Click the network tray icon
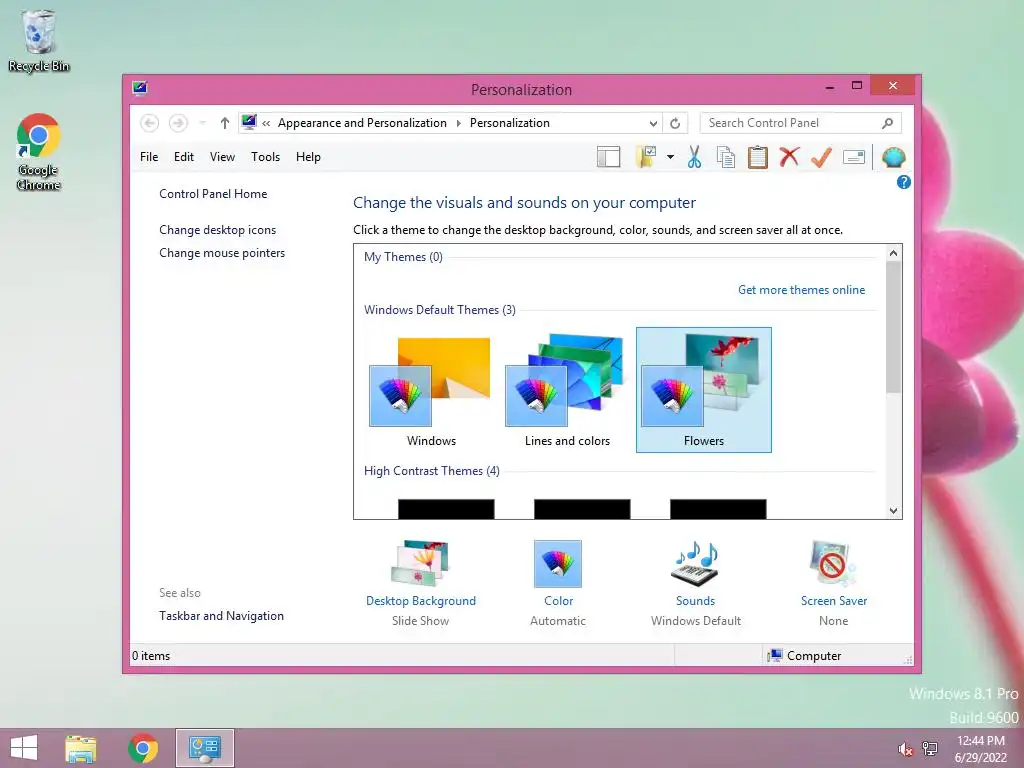1024x768 pixels. click(930, 748)
